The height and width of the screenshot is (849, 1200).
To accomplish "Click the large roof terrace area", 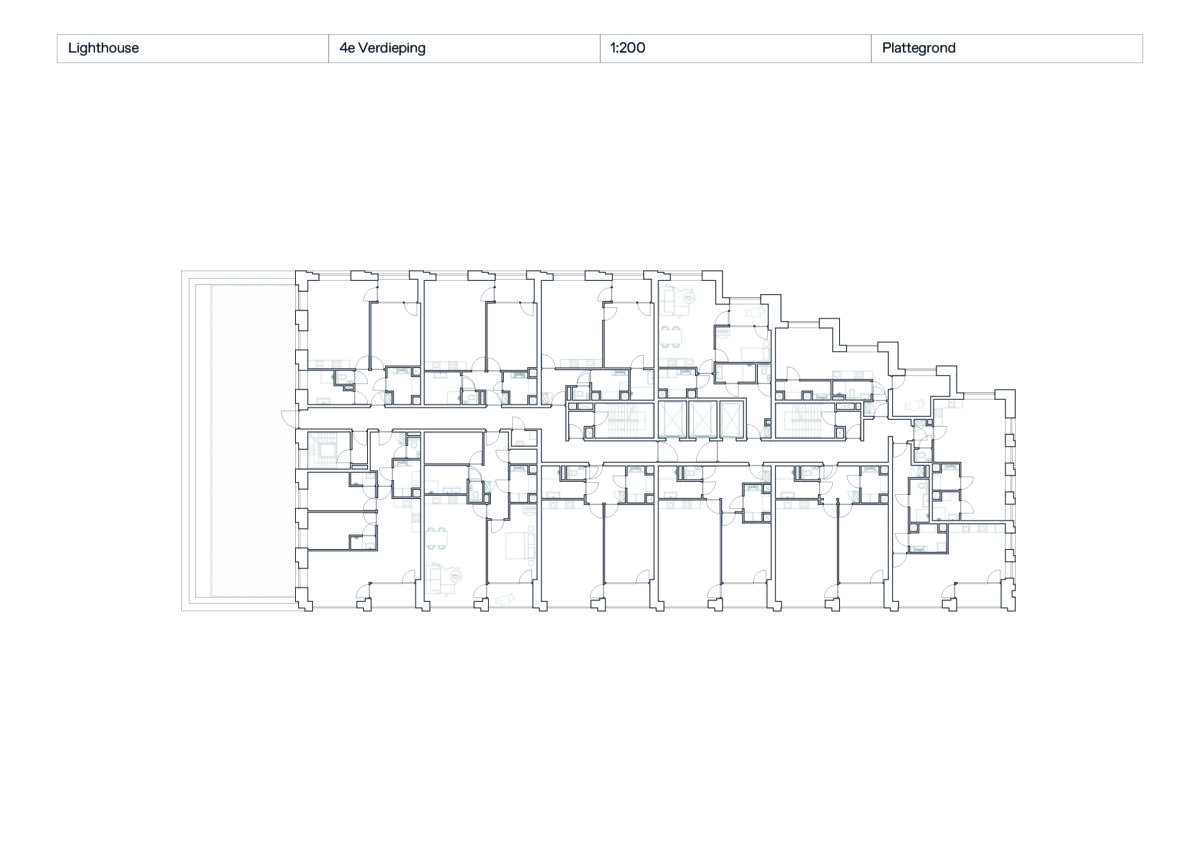I will (x=240, y=440).
